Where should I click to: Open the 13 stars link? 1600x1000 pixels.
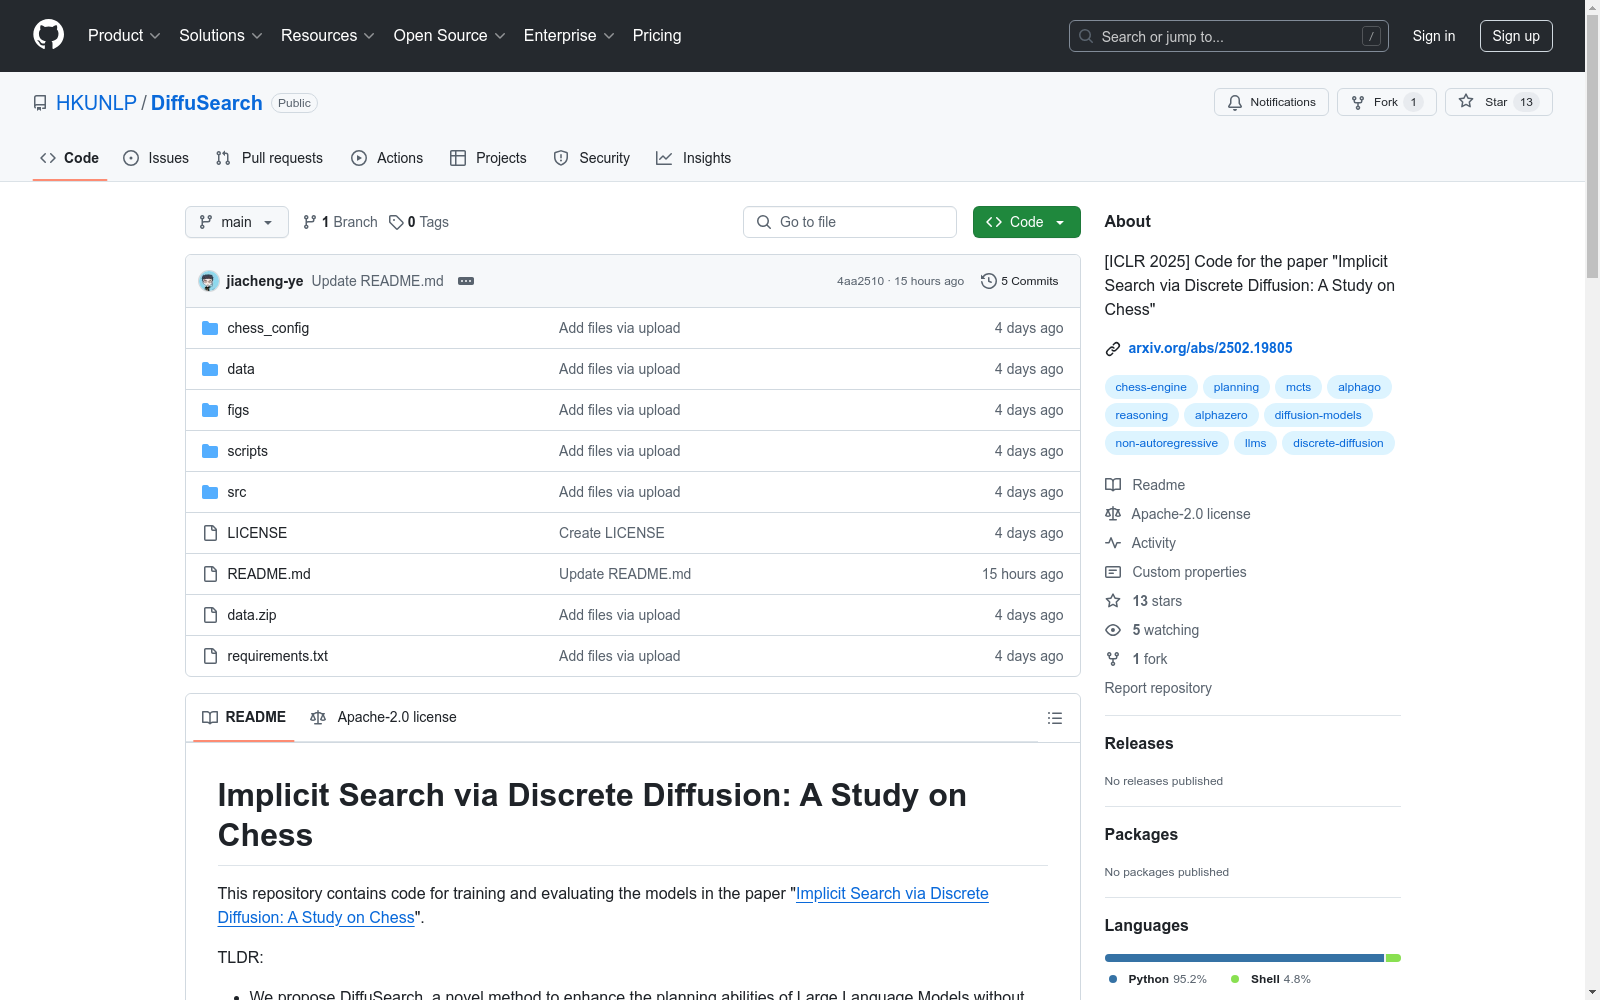coord(1157,601)
